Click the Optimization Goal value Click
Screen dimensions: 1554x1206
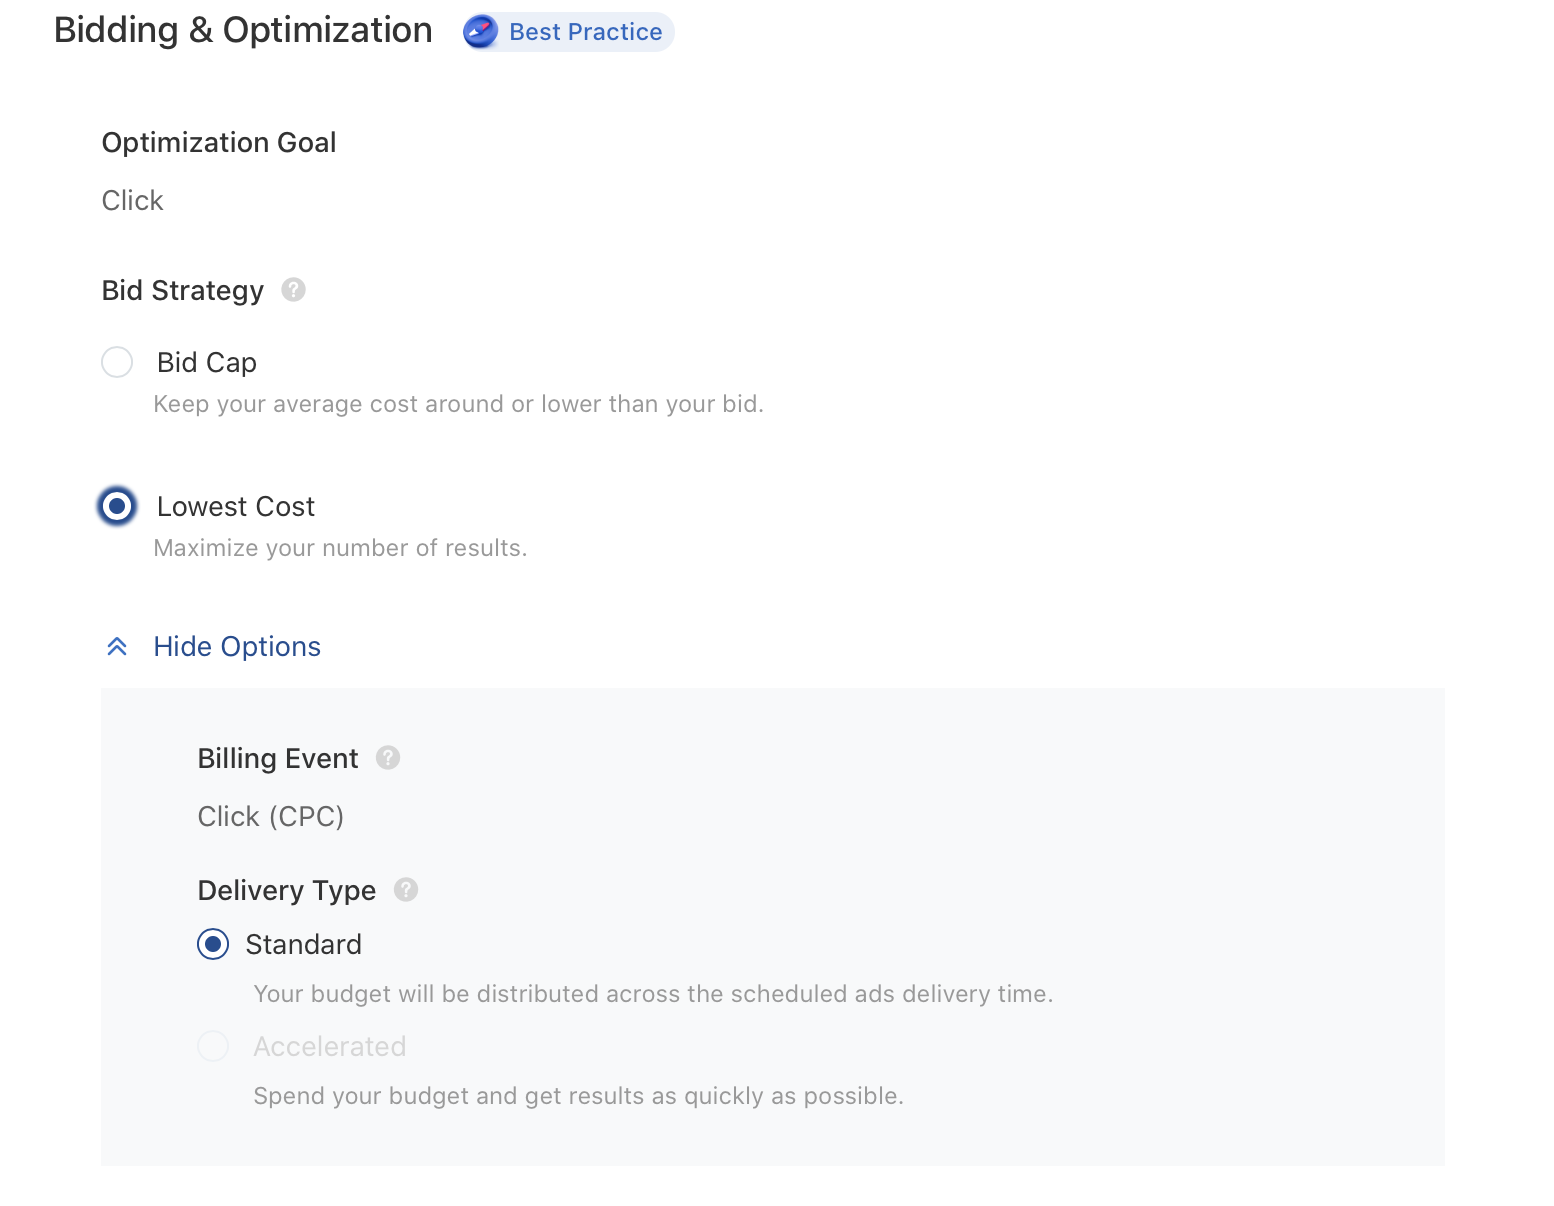tap(132, 200)
